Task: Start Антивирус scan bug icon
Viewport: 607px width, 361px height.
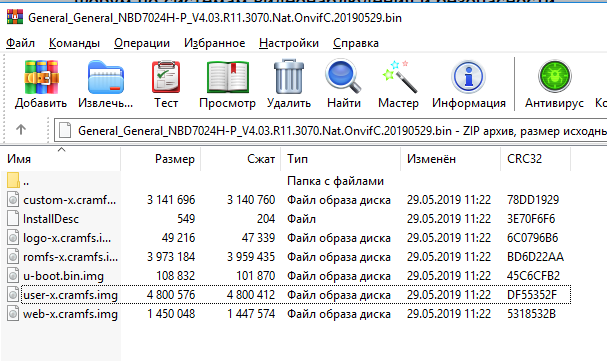Action: [x=555, y=76]
